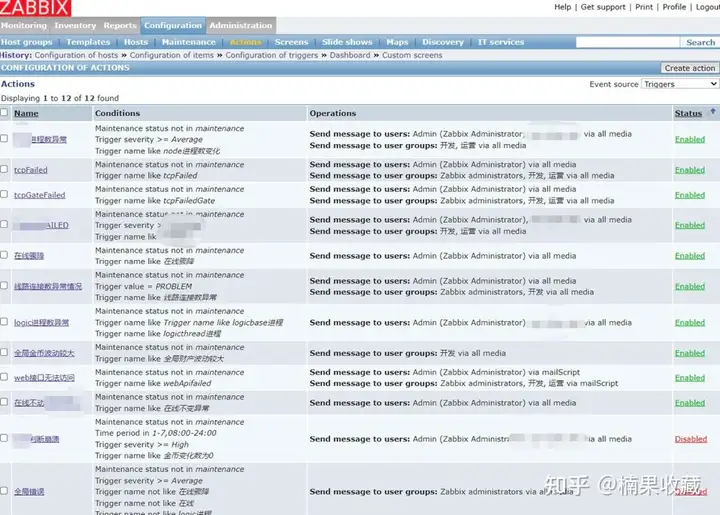The width and height of the screenshot is (720, 515).
Task: Open history link Configuration of items
Action: [x=172, y=55]
